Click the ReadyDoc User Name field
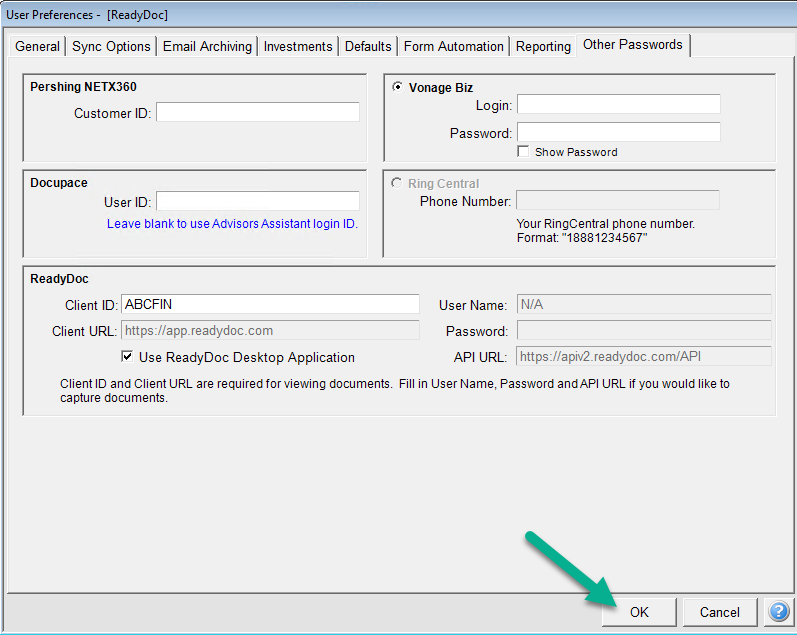Screen dimensions: 797x635 pos(644,304)
